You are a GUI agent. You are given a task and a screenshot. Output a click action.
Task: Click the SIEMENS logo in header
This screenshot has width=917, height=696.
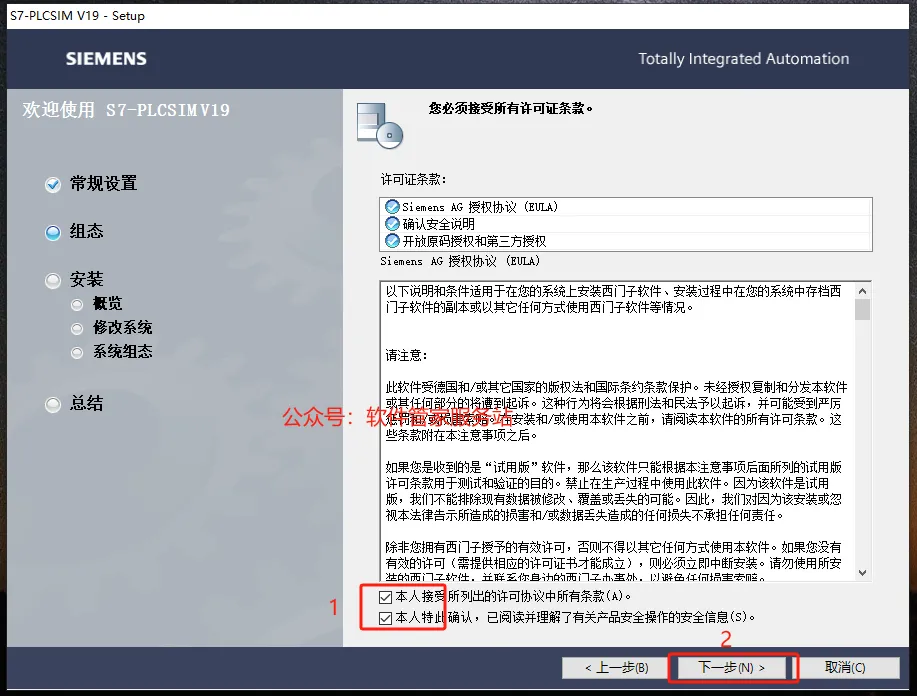pyautogui.click(x=106, y=59)
